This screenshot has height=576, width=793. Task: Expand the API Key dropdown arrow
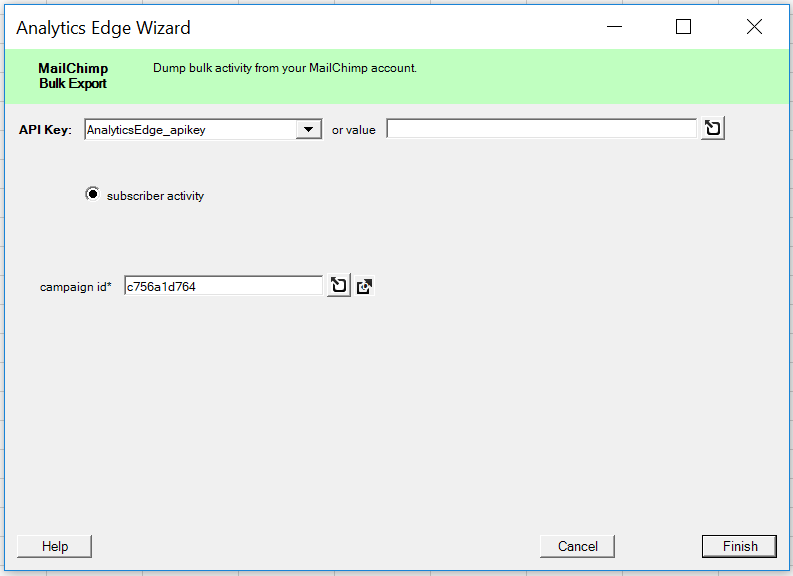(x=309, y=129)
